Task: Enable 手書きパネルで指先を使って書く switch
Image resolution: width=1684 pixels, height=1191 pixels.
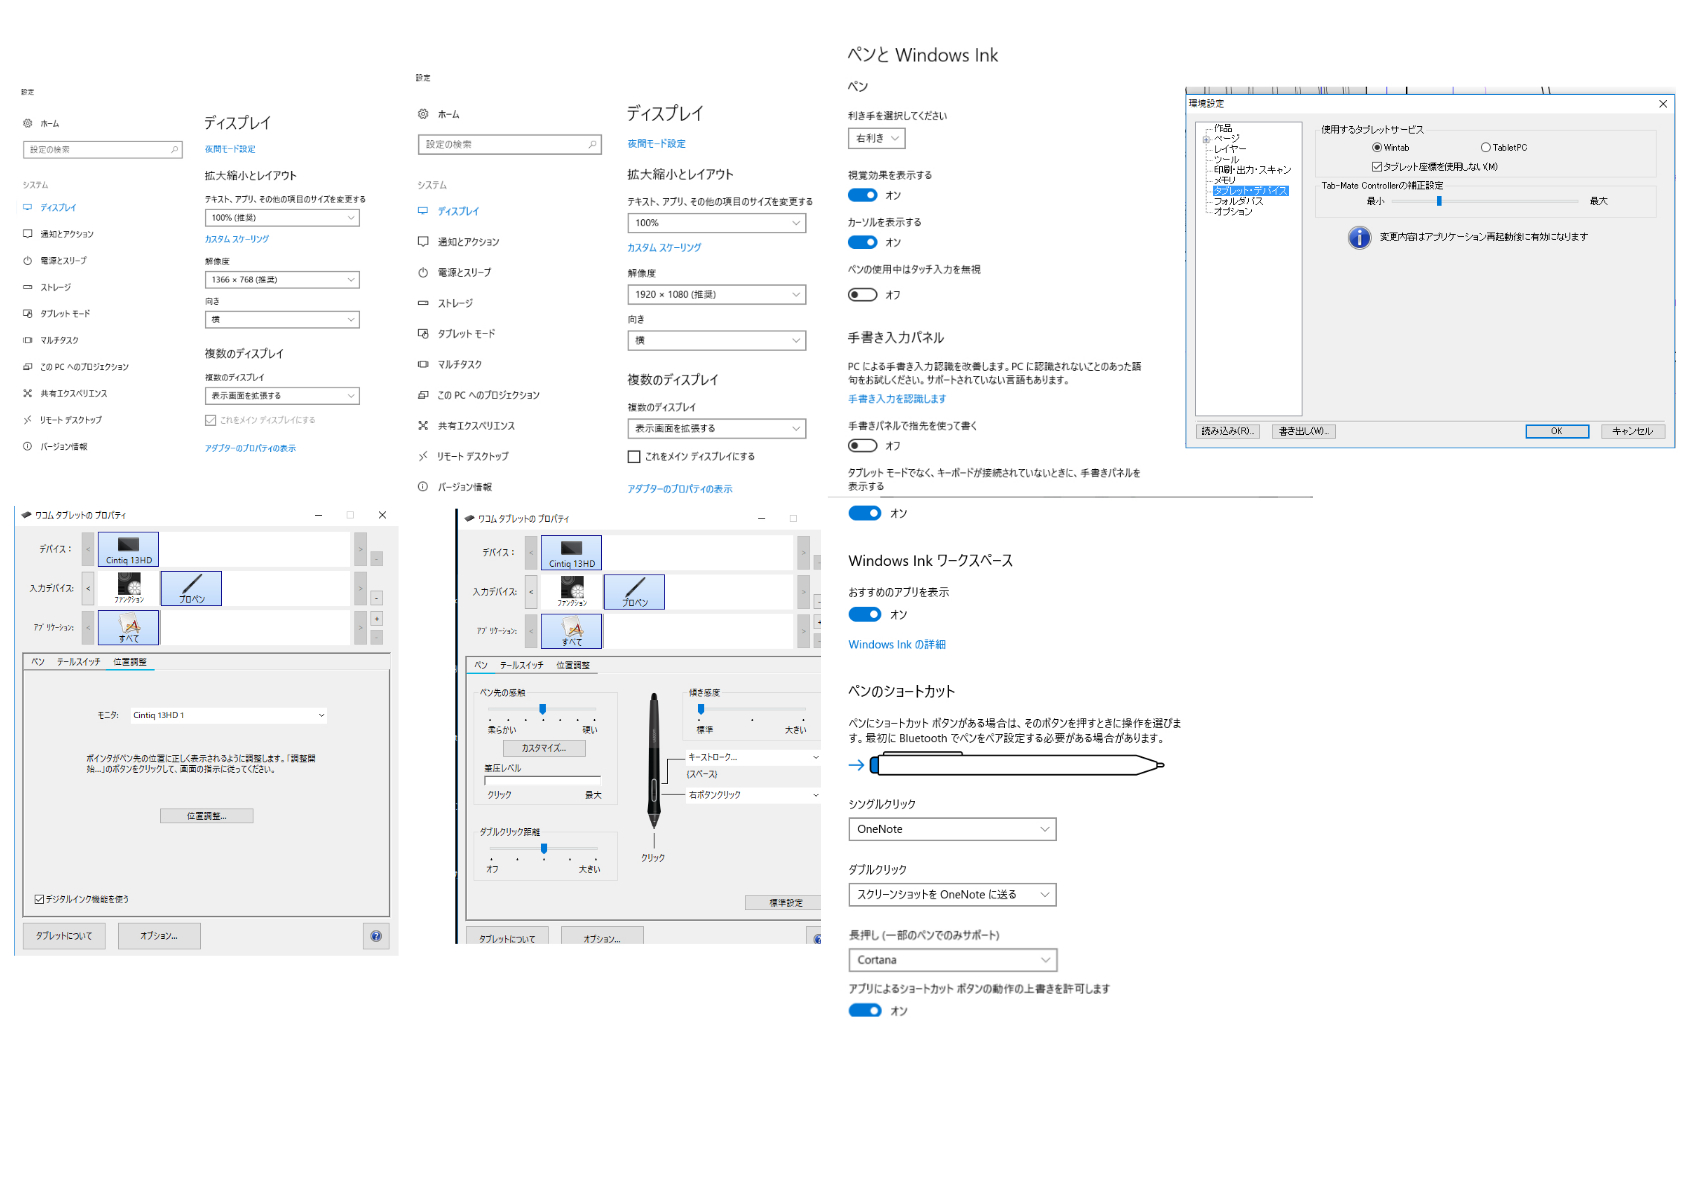Action: pyautogui.click(x=863, y=446)
